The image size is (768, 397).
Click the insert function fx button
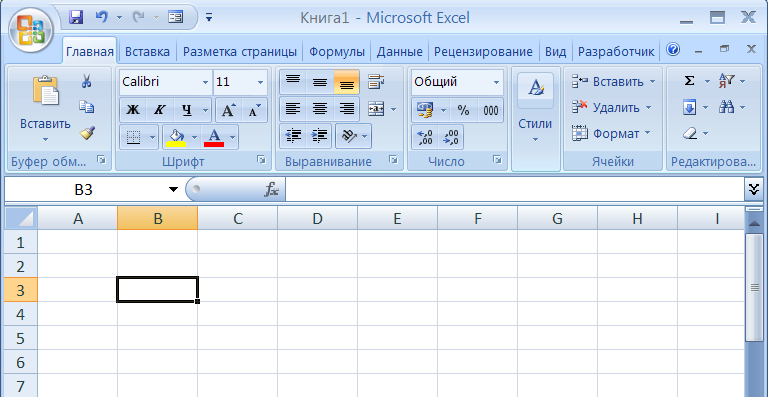[272, 189]
